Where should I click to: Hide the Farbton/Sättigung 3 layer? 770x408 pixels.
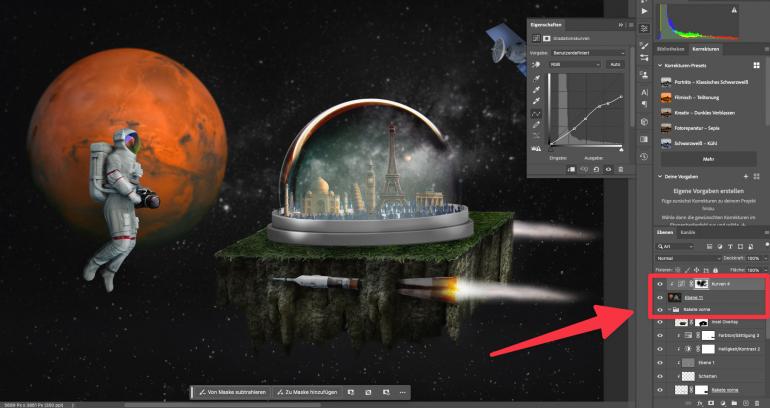pyautogui.click(x=660, y=336)
